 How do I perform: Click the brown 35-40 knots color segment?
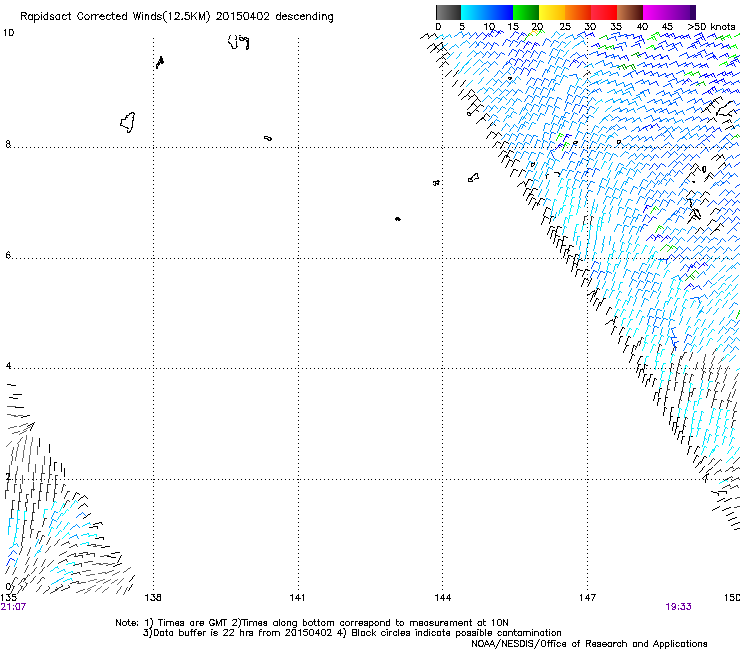point(630,12)
